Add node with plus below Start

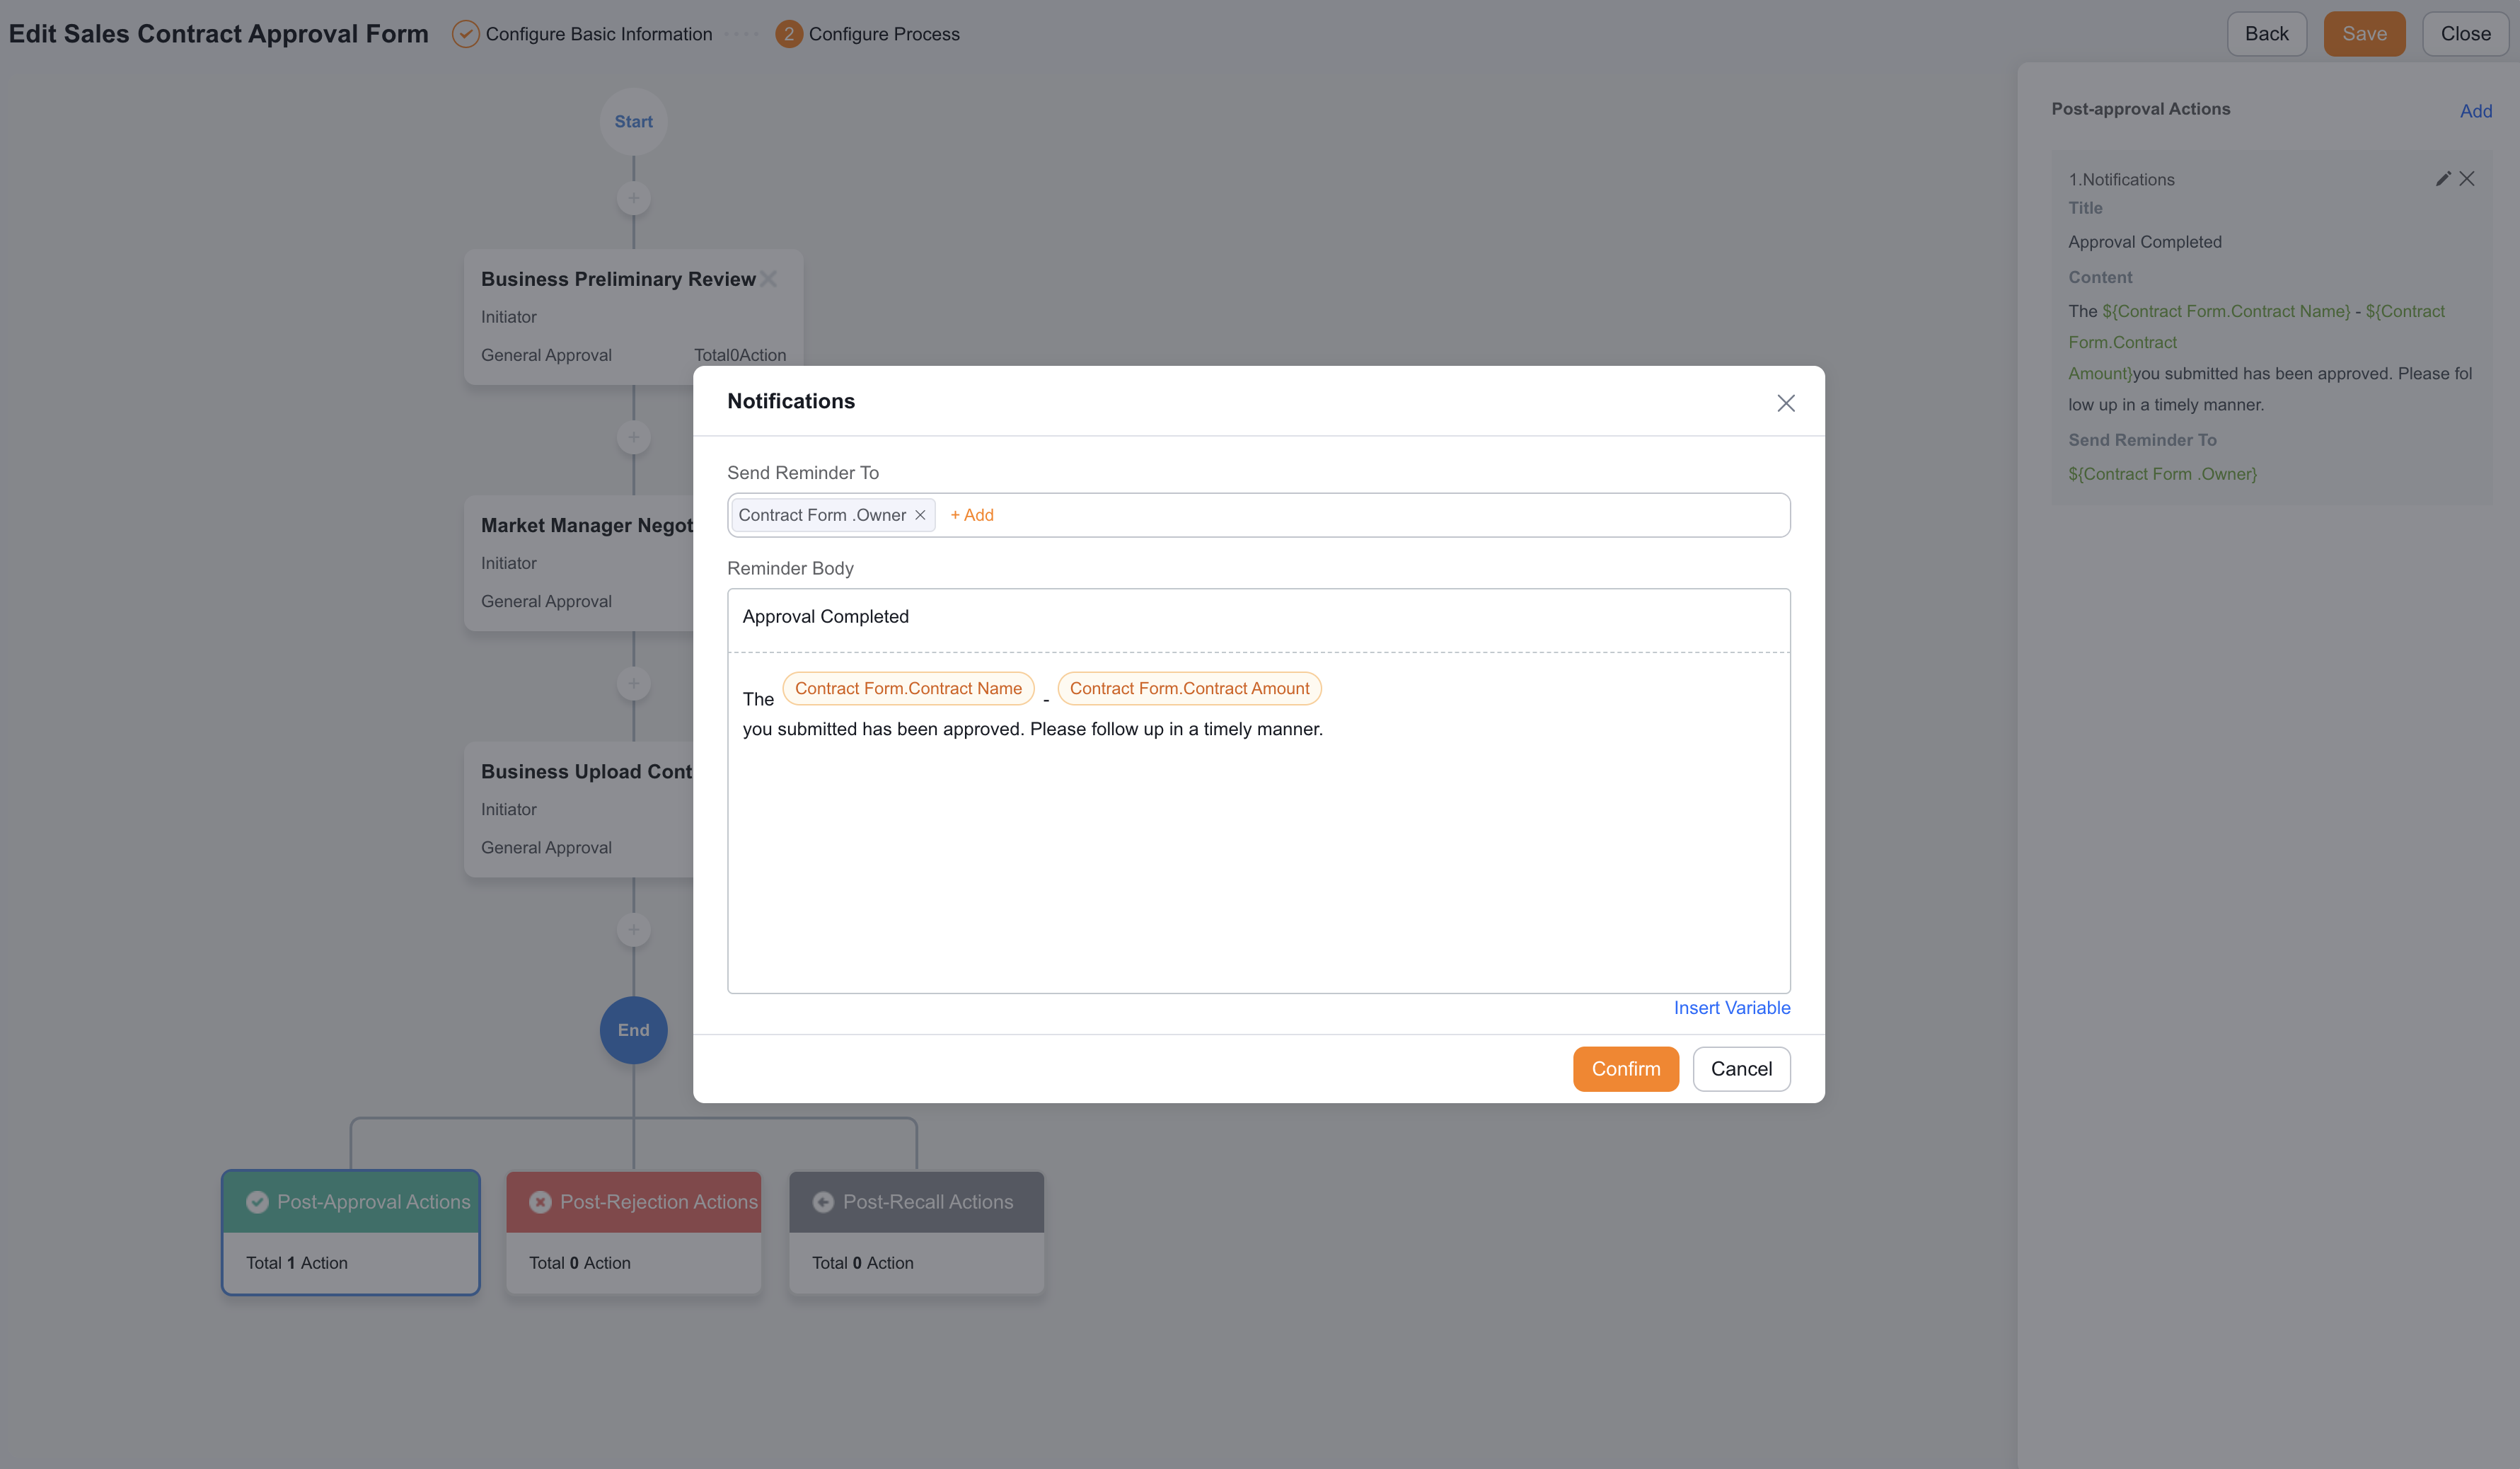(633, 198)
